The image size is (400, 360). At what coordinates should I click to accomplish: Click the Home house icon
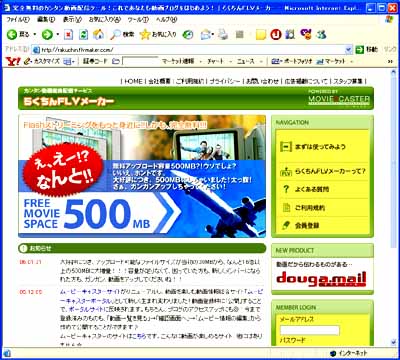[x=98, y=34]
